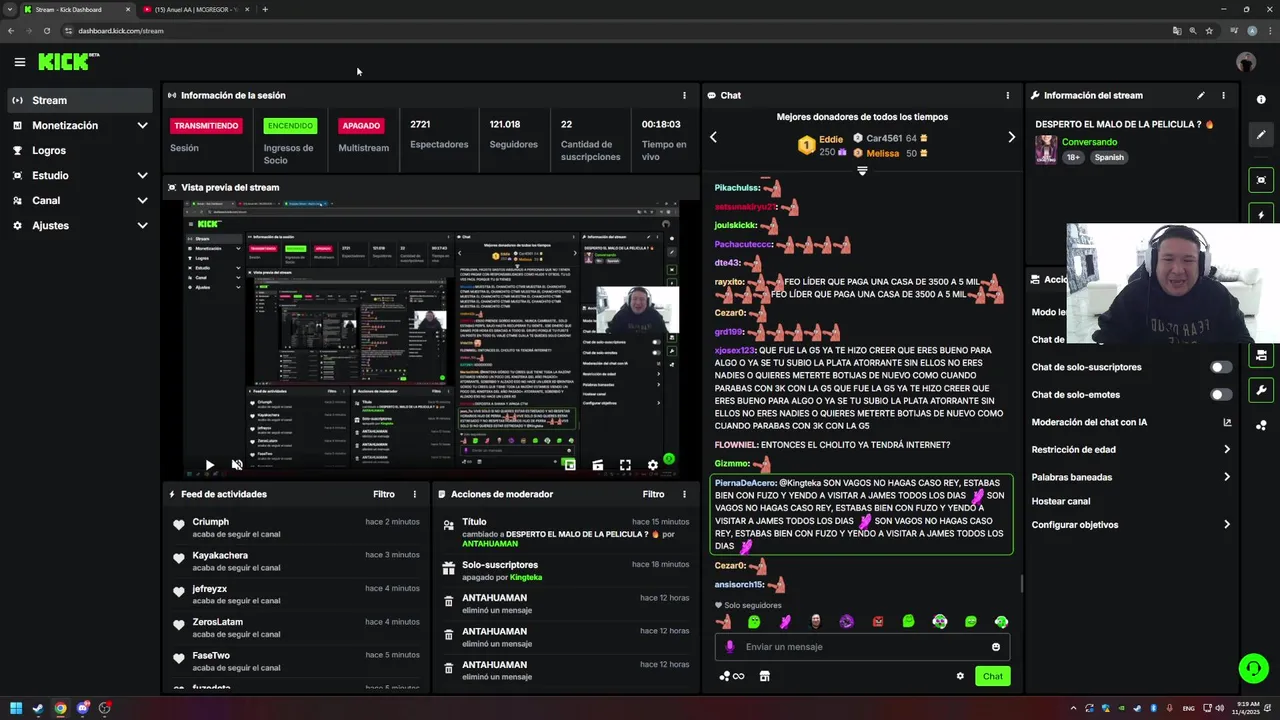The image size is (1280, 720).
Task: Click Kayakachera in activity feed
Action: [220, 555]
